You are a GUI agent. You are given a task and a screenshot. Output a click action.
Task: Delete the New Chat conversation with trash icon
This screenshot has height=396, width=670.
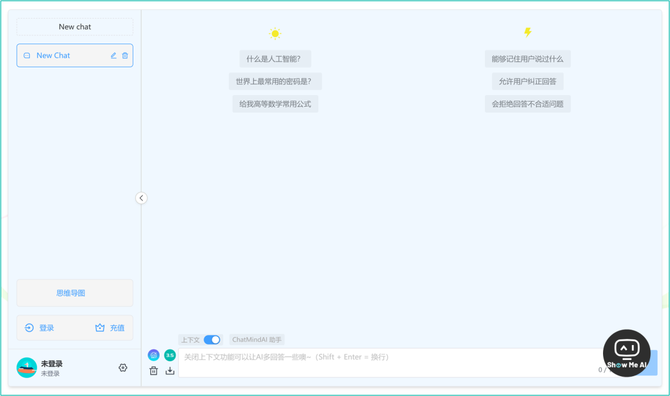(125, 56)
